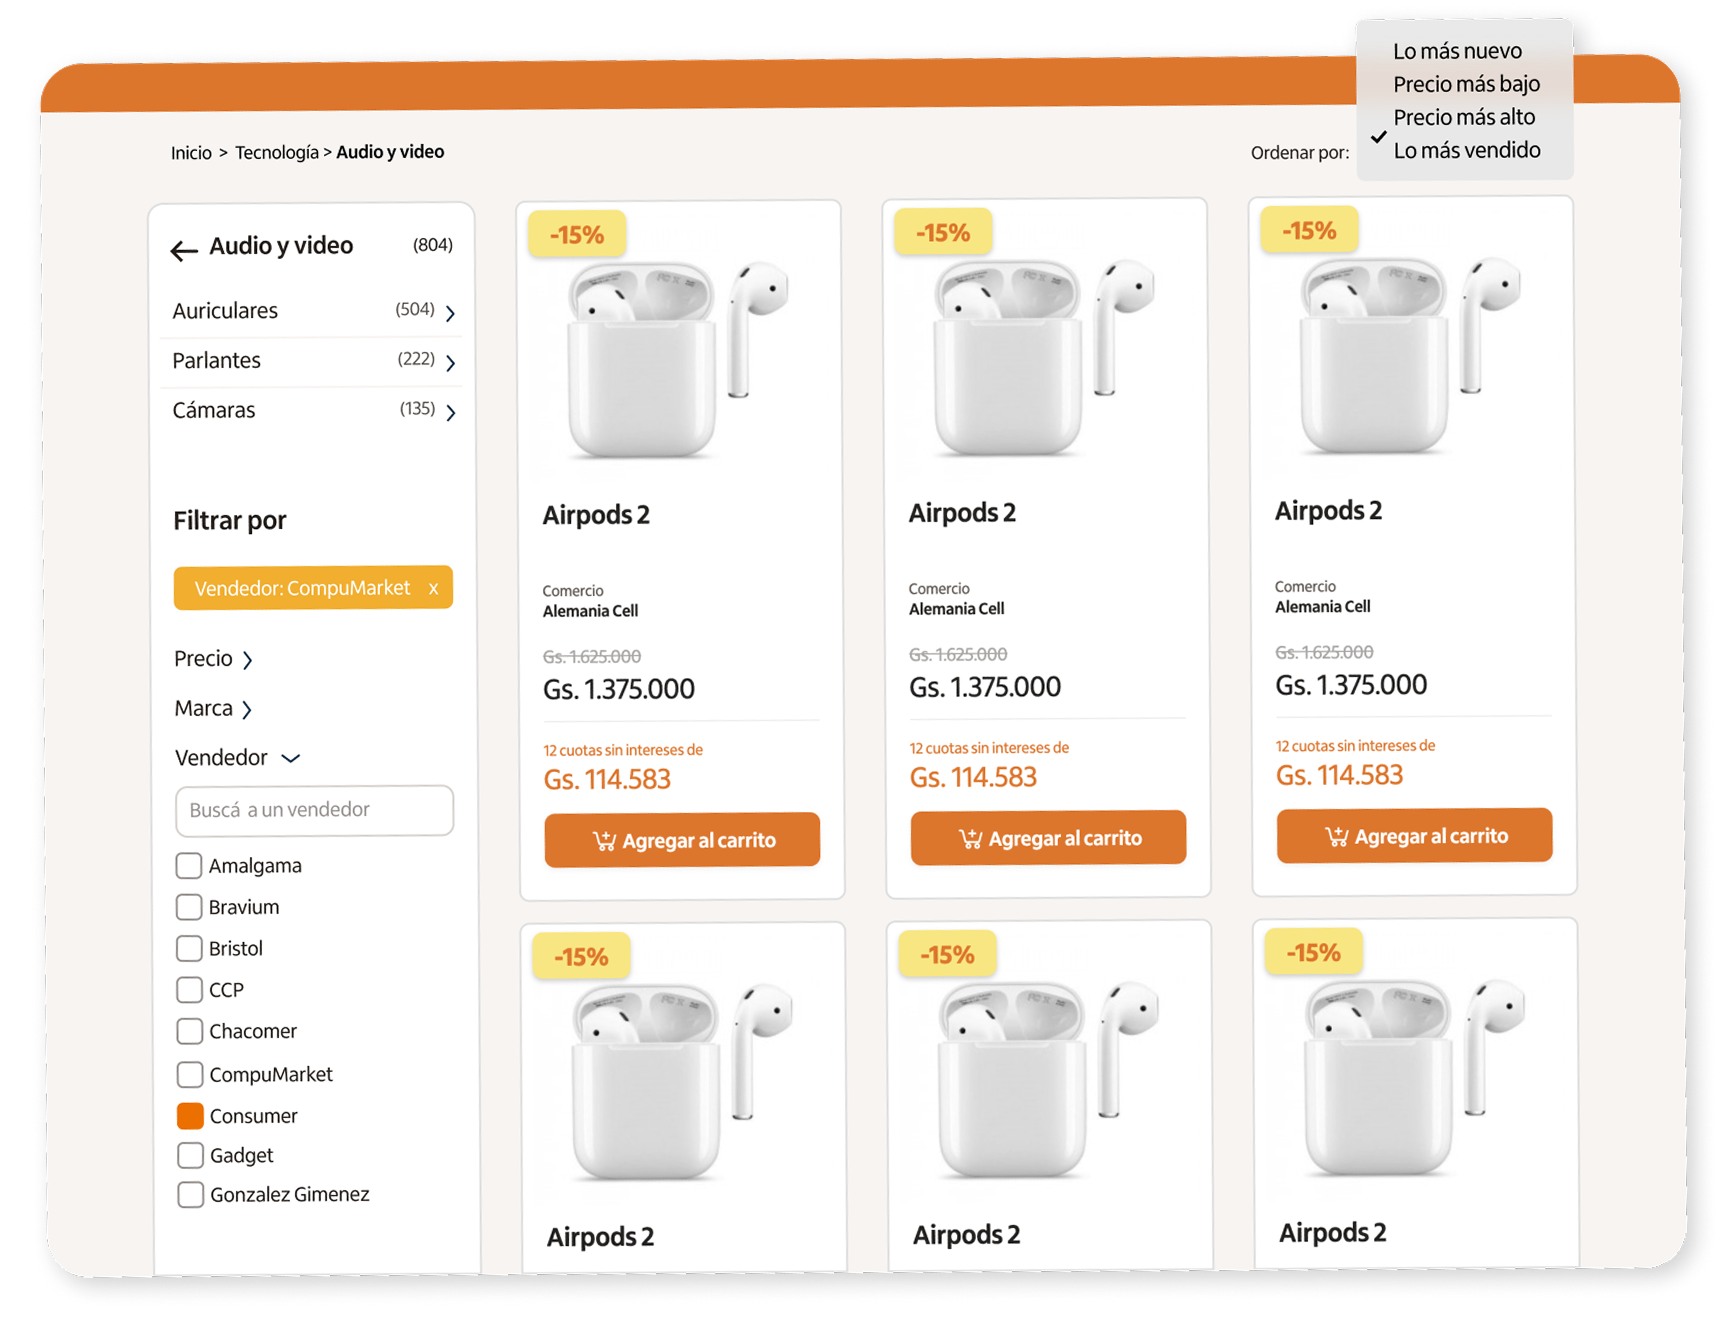Select 'Precio más bajo' sort option
Viewport: 1733px width, 1321px height.
[x=1465, y=84]
